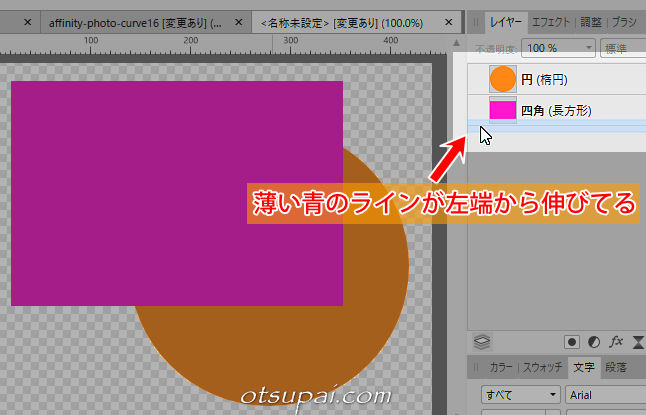Open the blend mode 標準 dropdown

pos(623,48)
